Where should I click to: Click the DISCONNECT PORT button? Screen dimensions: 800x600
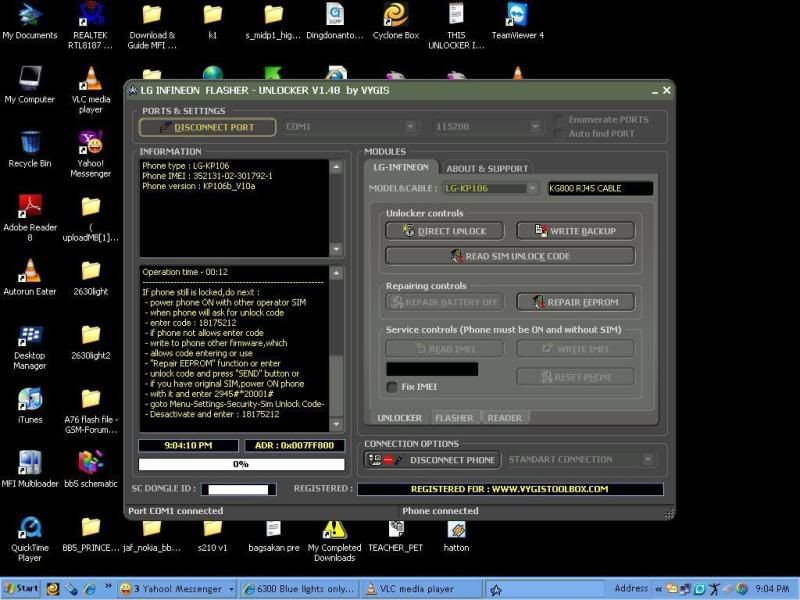click(207, 127)
